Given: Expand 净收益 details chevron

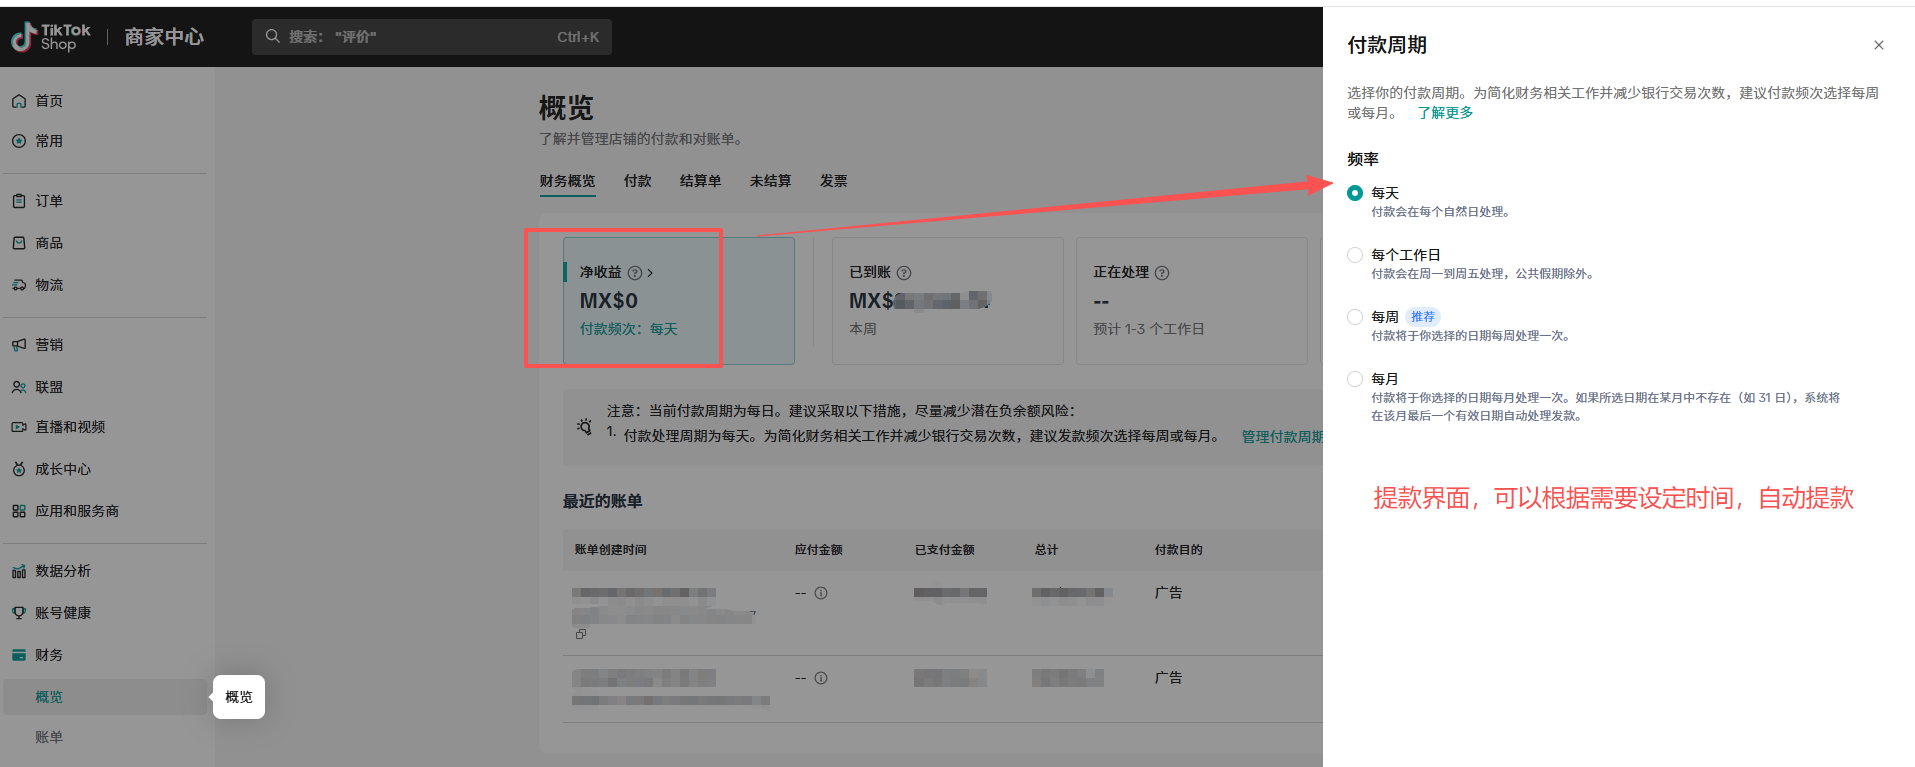Looking at the screenshot, I should pyautogui.click(x=650, y=273).
